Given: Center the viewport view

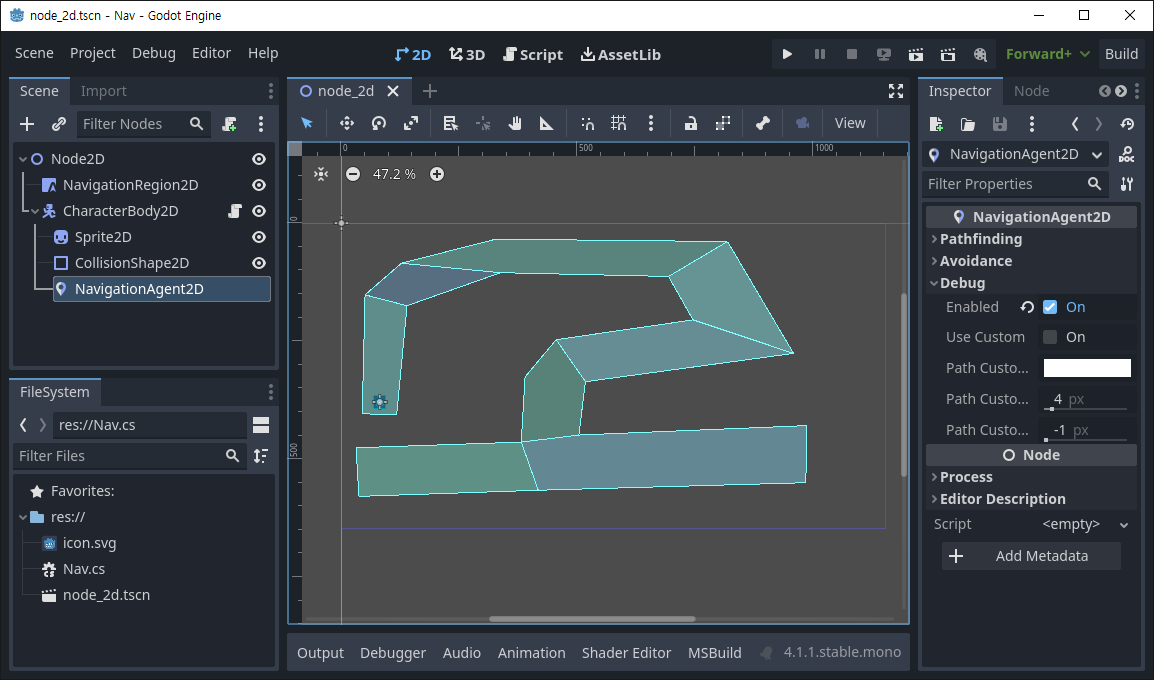Looking at the screenshot, I should click(x=321, y=174).
